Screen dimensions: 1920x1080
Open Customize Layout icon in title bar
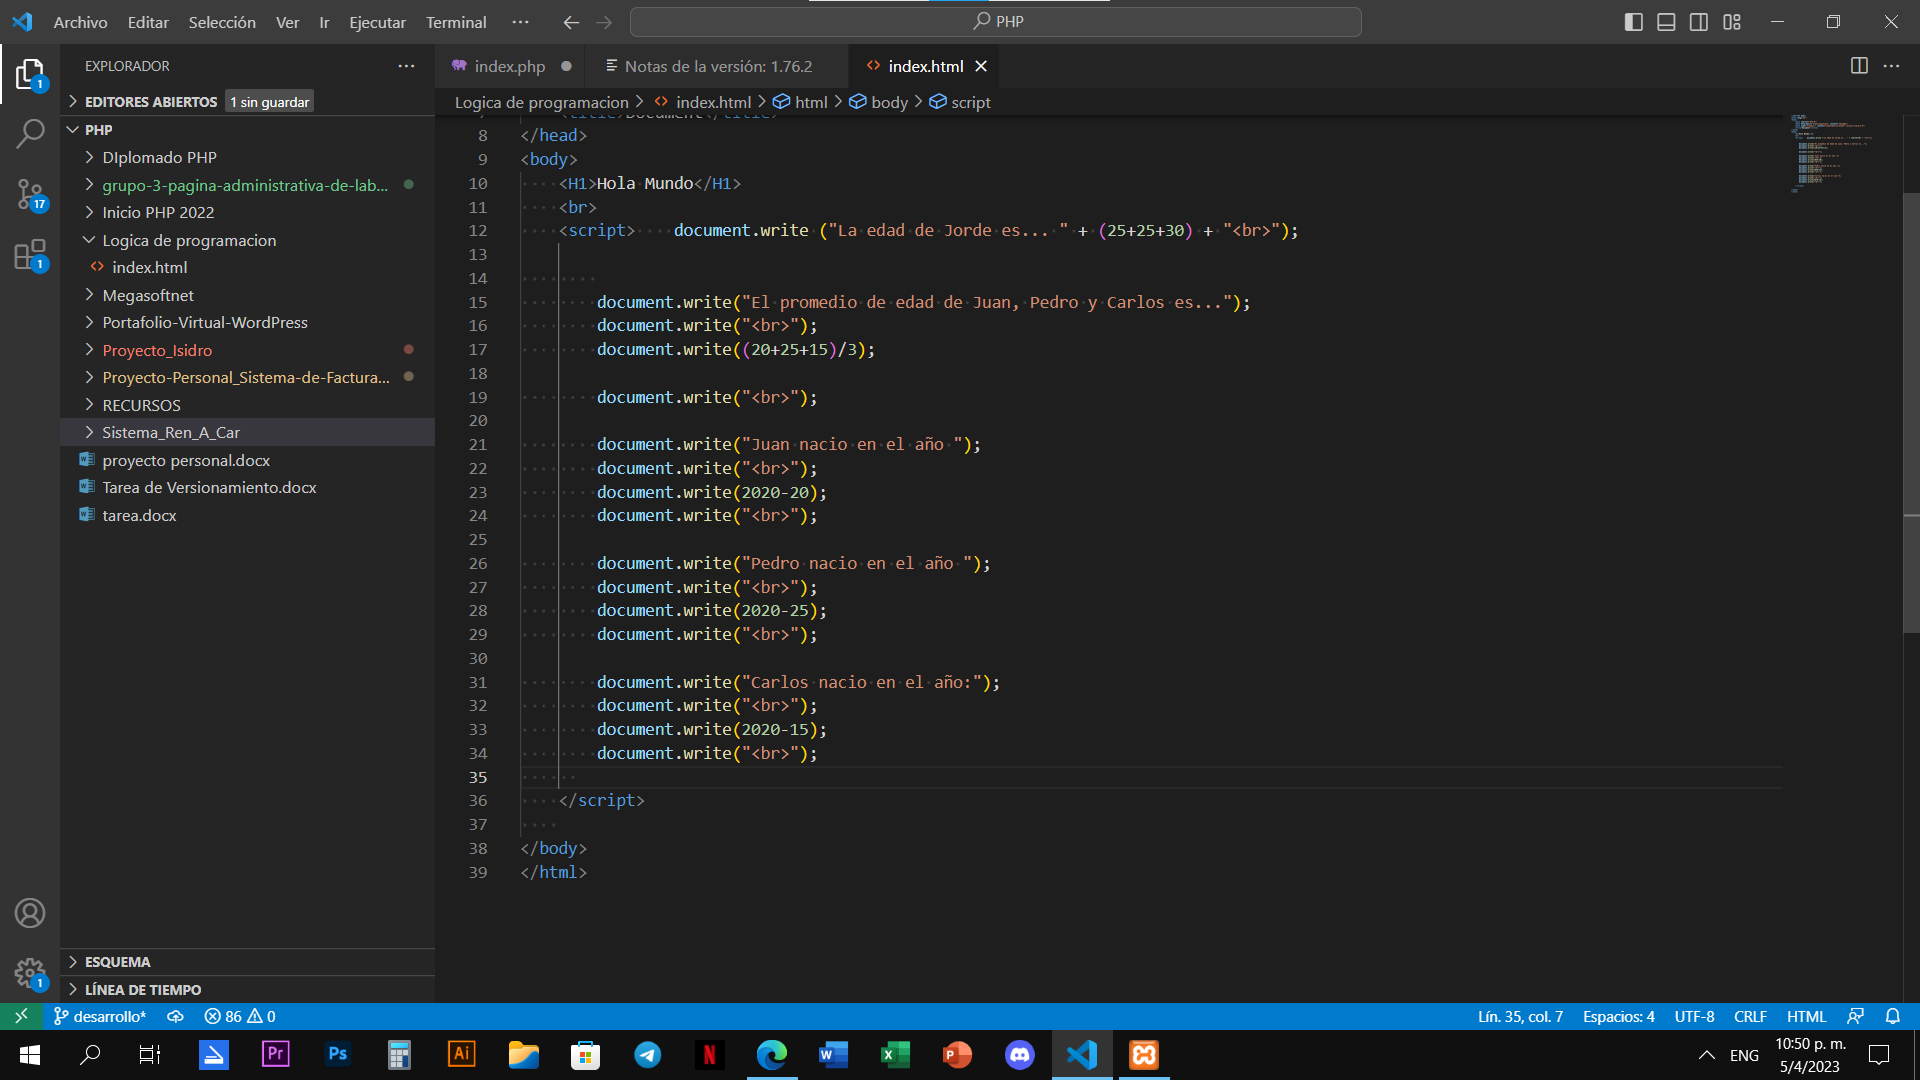1732,22
